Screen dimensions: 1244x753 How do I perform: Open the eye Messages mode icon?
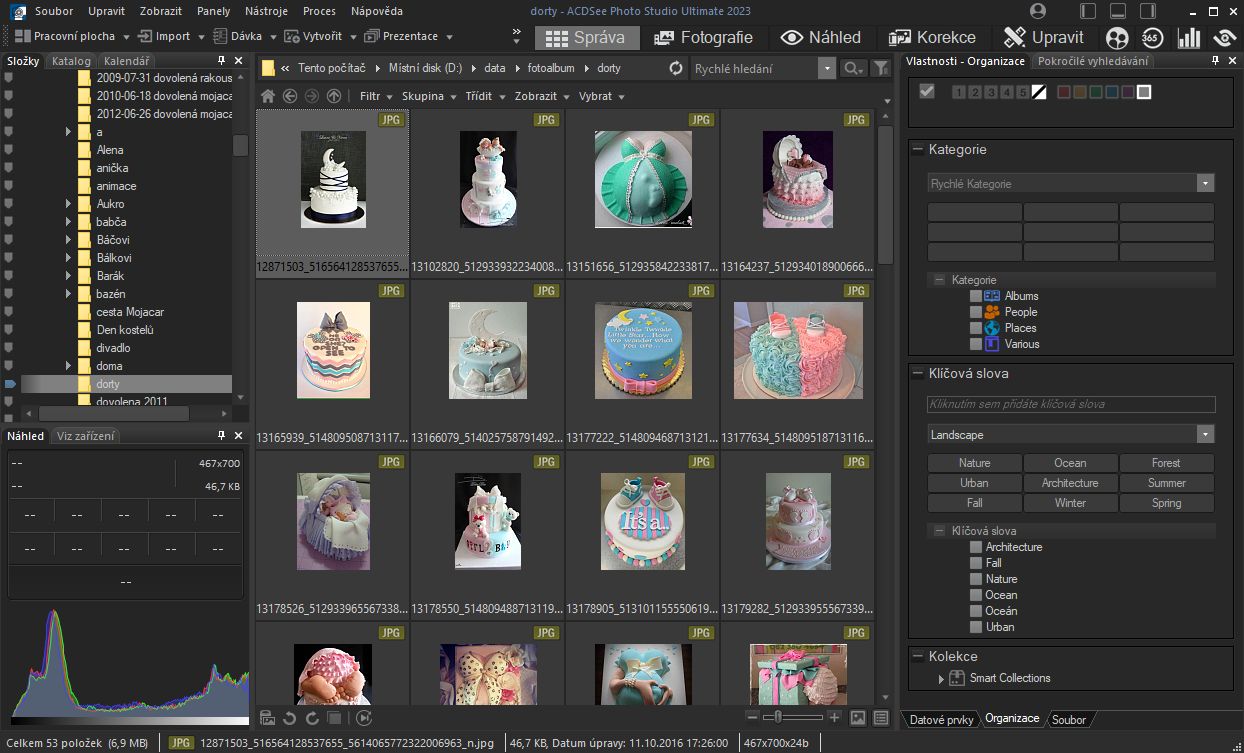[1223, 38]
